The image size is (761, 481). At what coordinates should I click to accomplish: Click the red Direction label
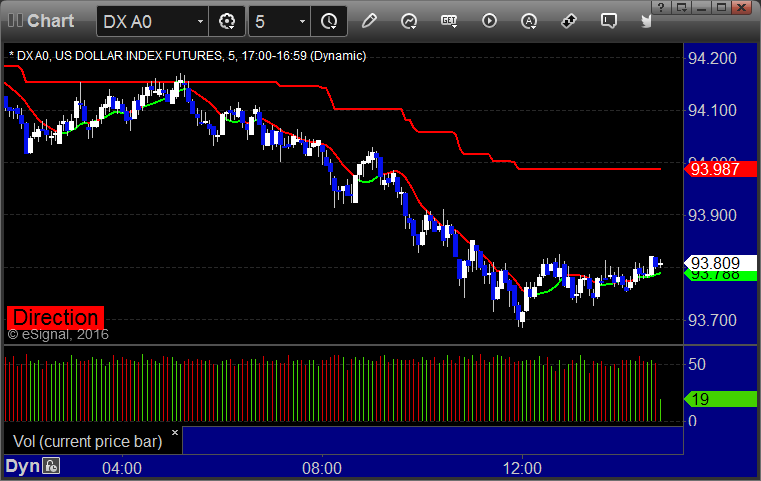[x=55, y=317]
